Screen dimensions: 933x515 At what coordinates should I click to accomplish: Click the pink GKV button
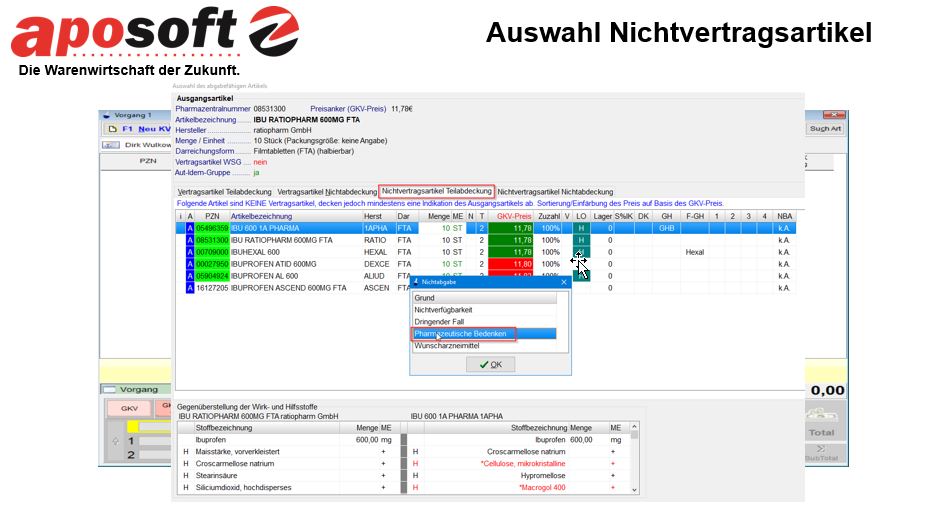[129, 409]
